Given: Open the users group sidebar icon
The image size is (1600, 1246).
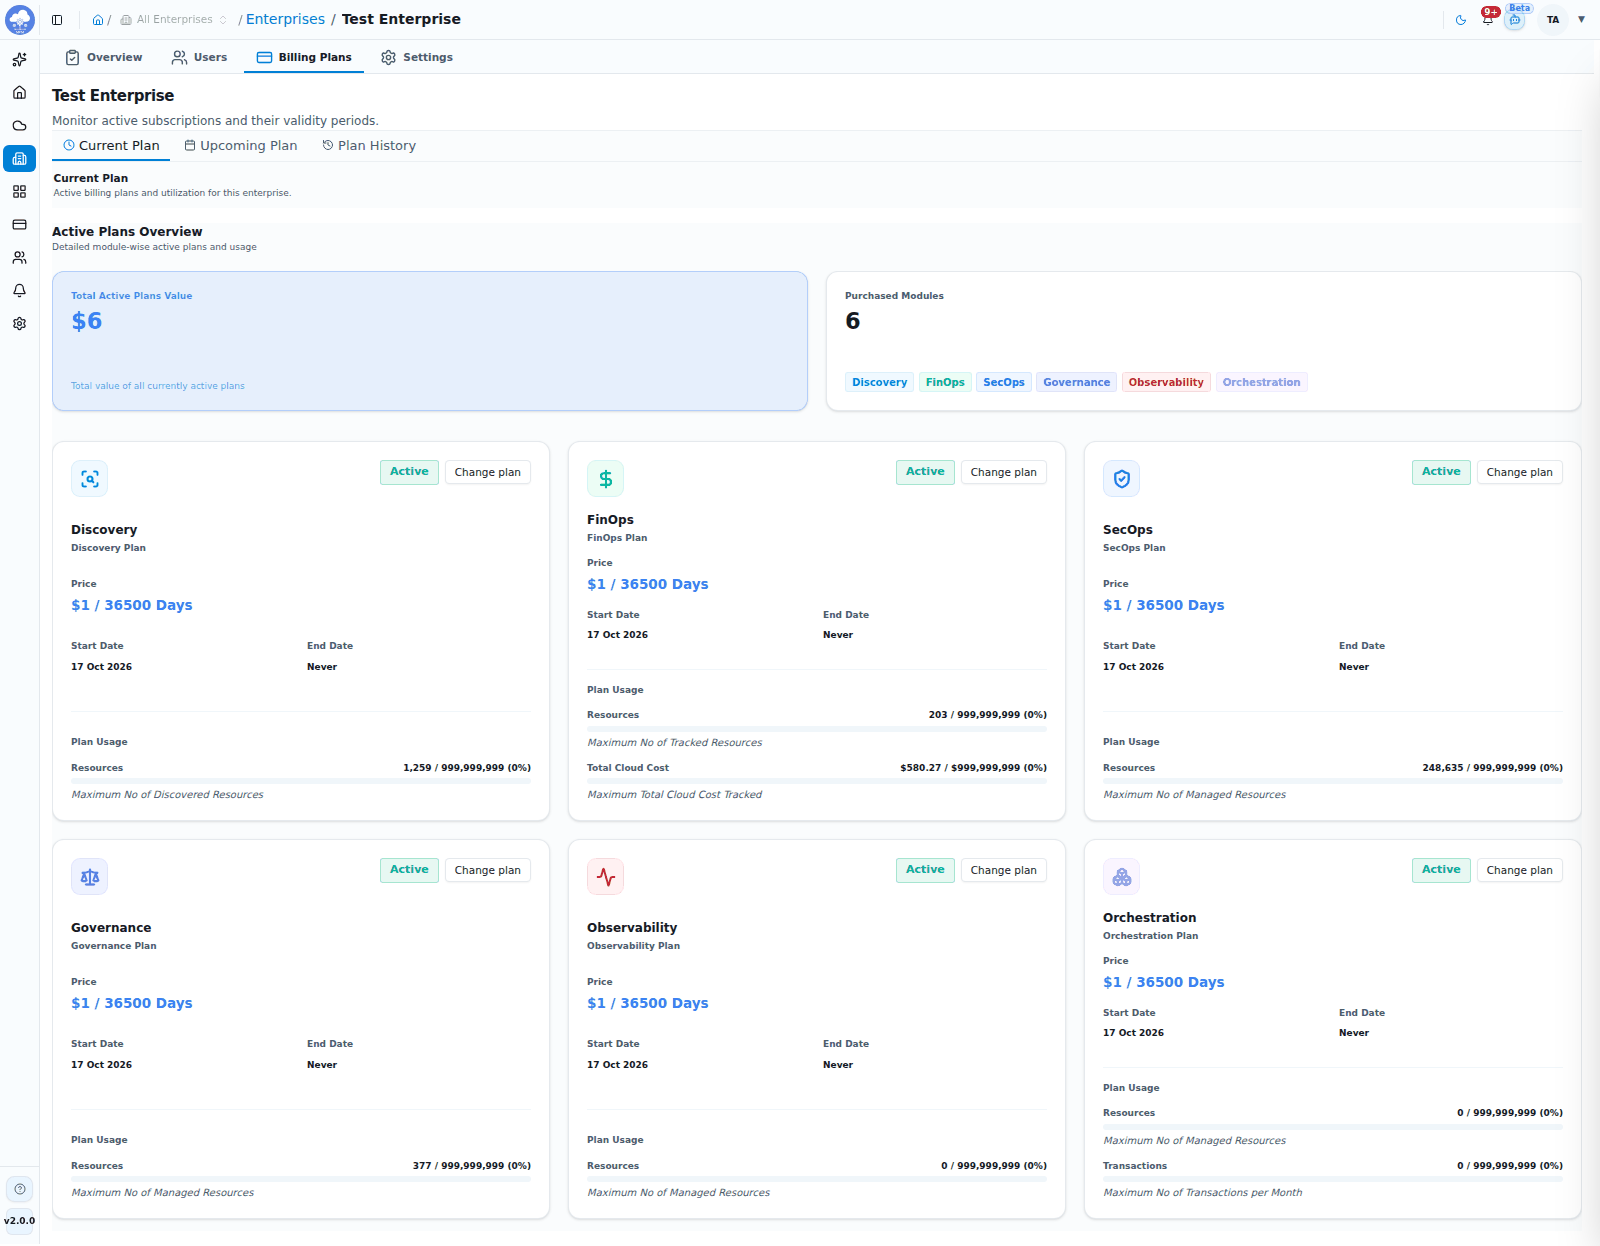Looking at the screenshot, I should 19,257.
